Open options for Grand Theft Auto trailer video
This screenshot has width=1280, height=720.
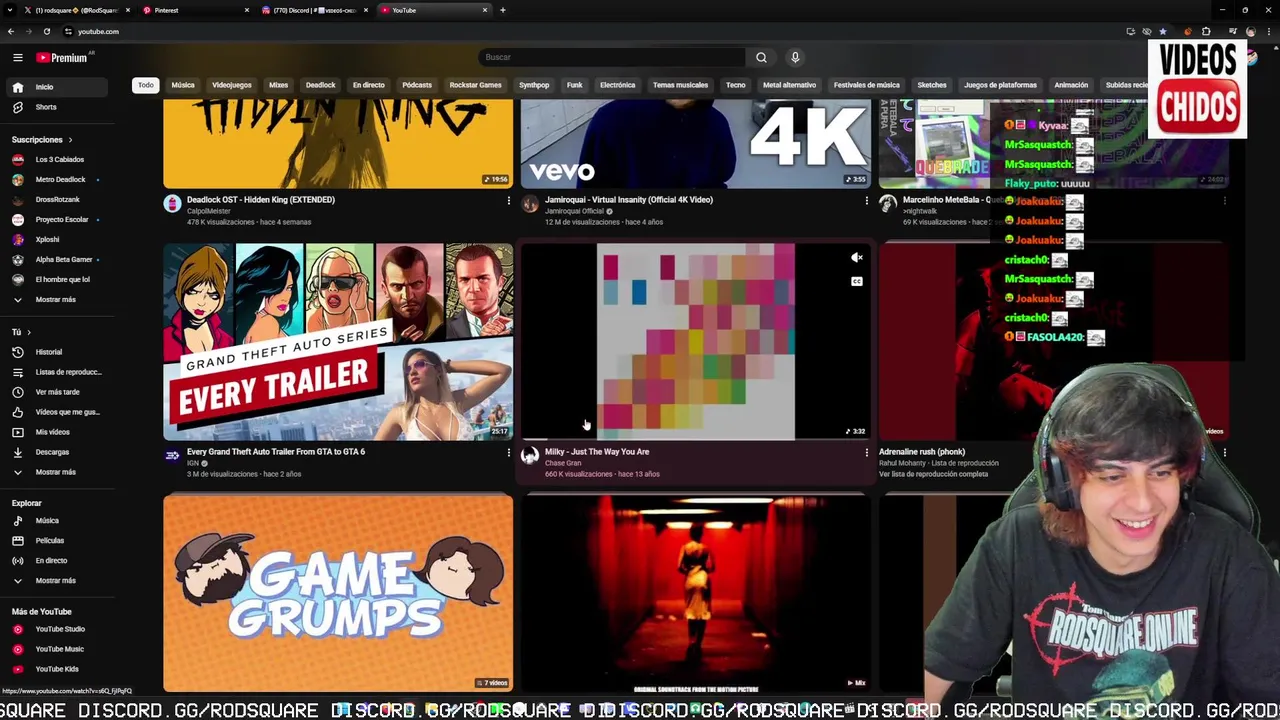coord(508,453)
